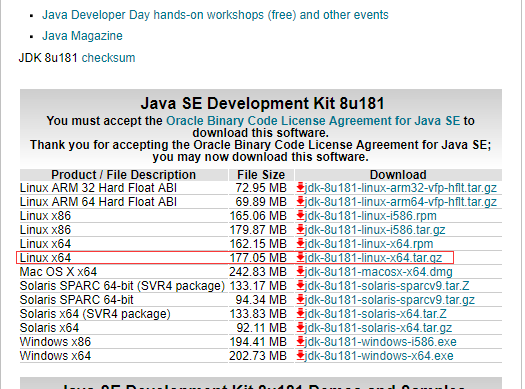525x389 pixels.
Task: Download jdk-8u181-solaris-x64.tar.gz file link
Action: 378,328
